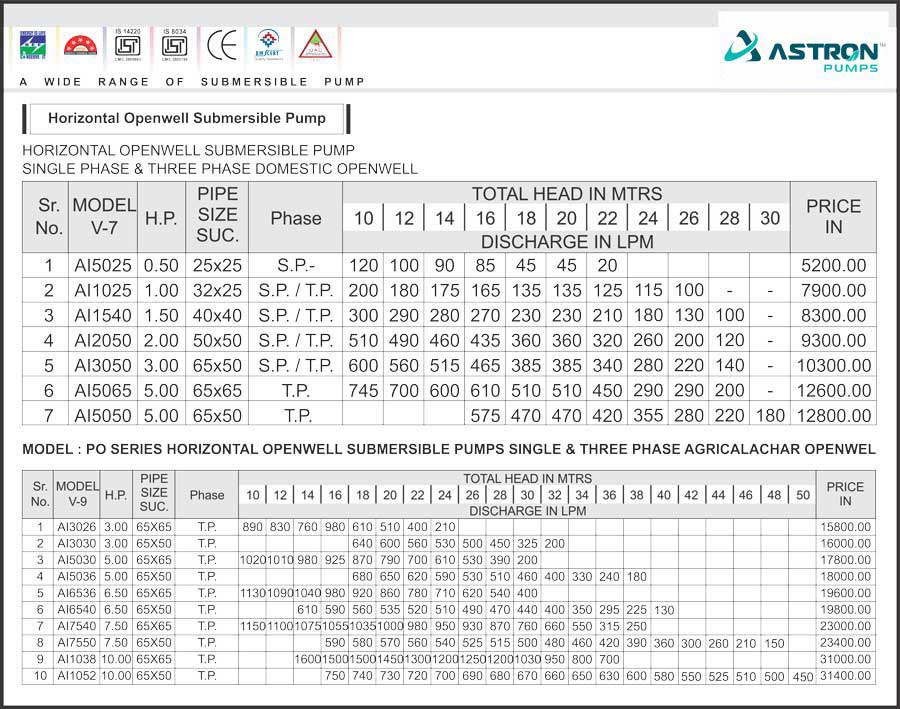This screenshot has width=900, height=709.
Task: Click the 'MODEL V-9' column header
Action: tap(77, 494)
